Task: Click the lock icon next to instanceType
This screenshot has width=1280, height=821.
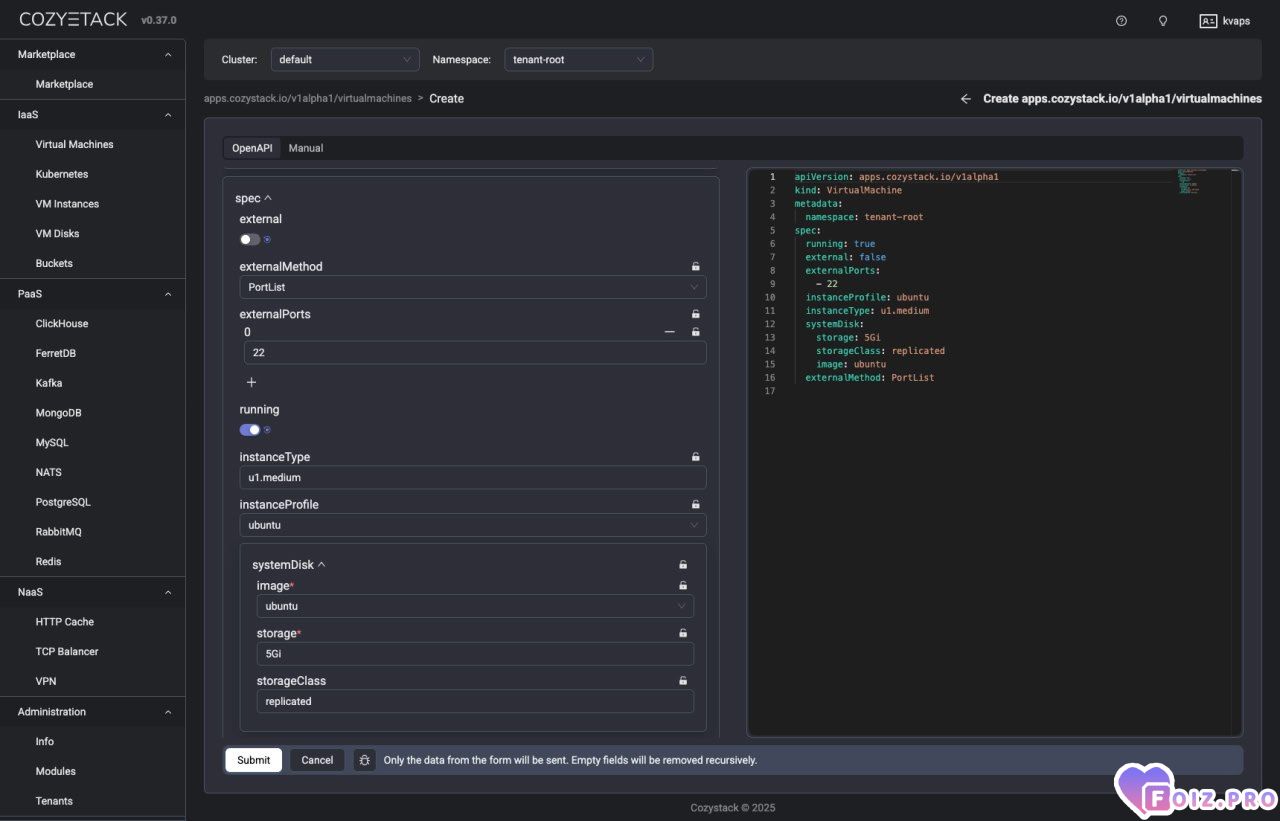Action: (x=696, y=457)
